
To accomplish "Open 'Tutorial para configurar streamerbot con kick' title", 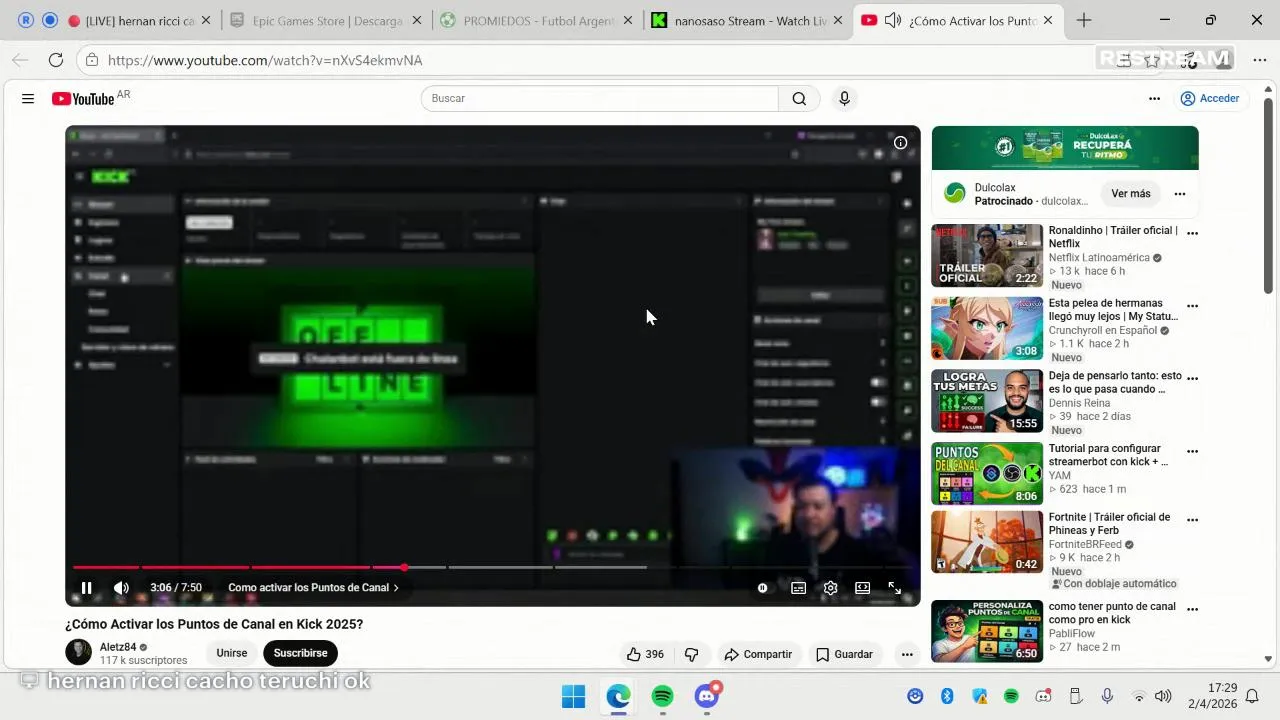I will pyautogui.click(x=1108, y=455).
